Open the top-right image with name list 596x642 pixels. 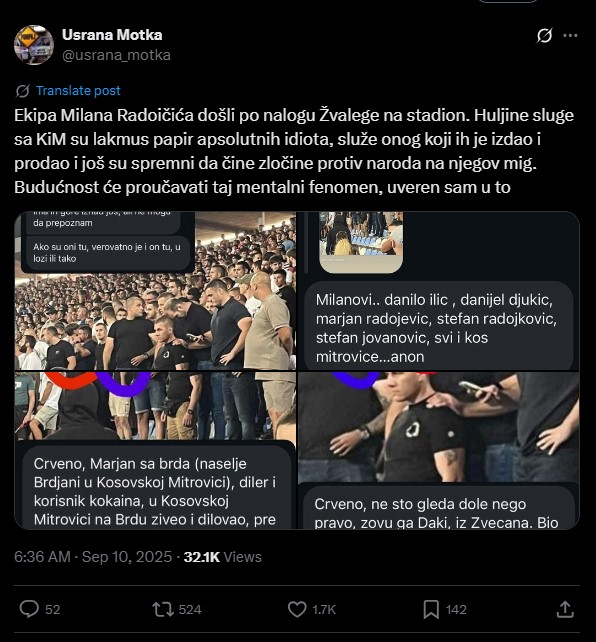click(x=438, y=291)
